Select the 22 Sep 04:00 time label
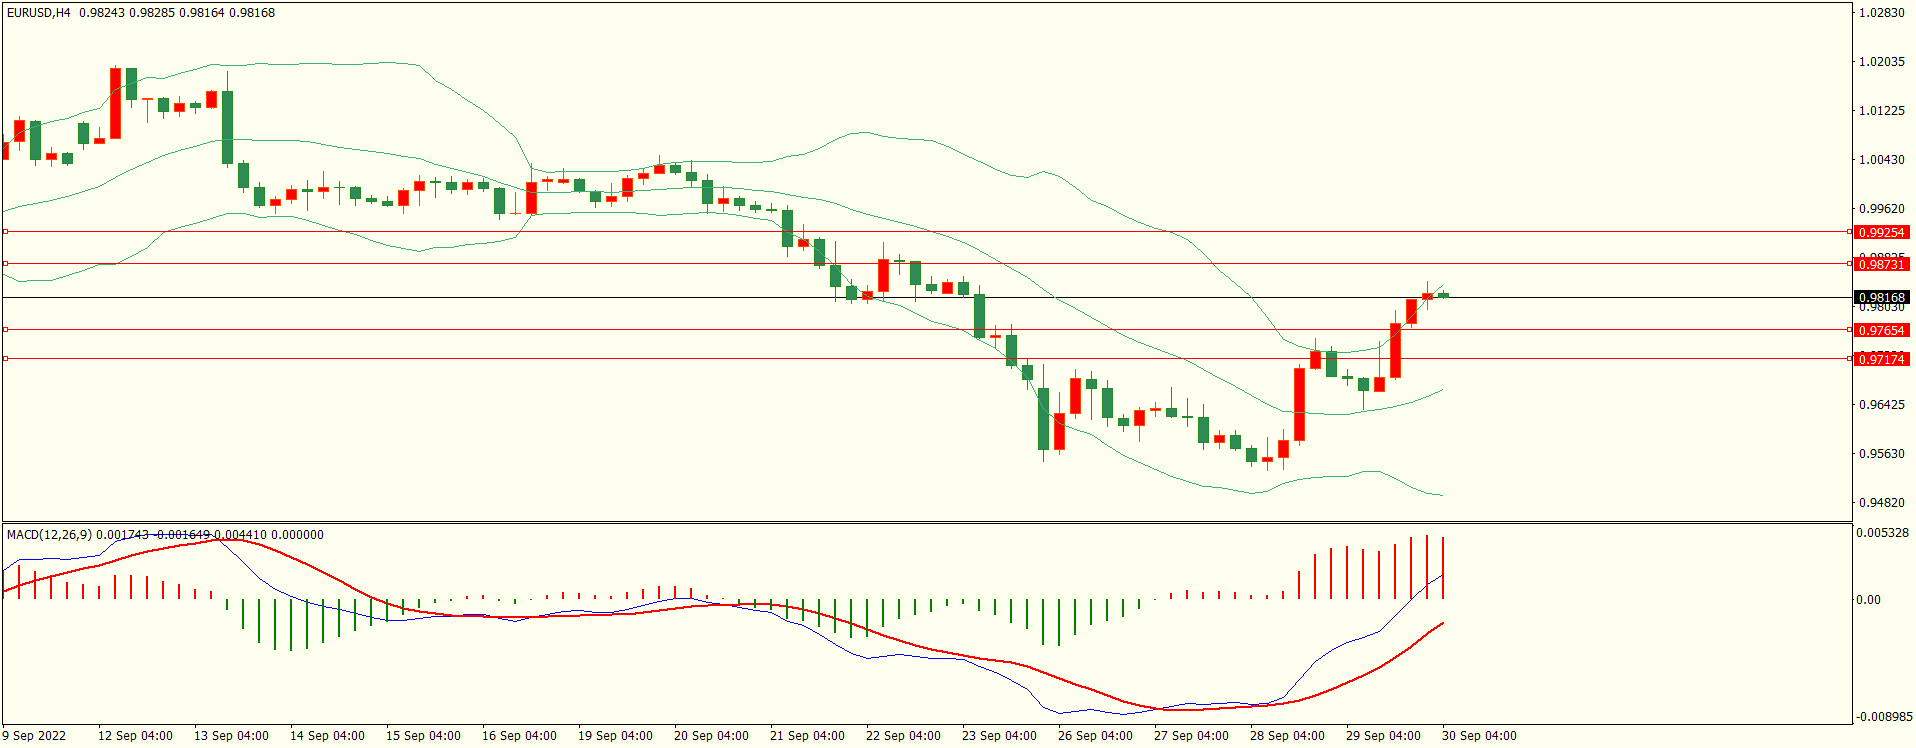 click(x=902, y=736)
